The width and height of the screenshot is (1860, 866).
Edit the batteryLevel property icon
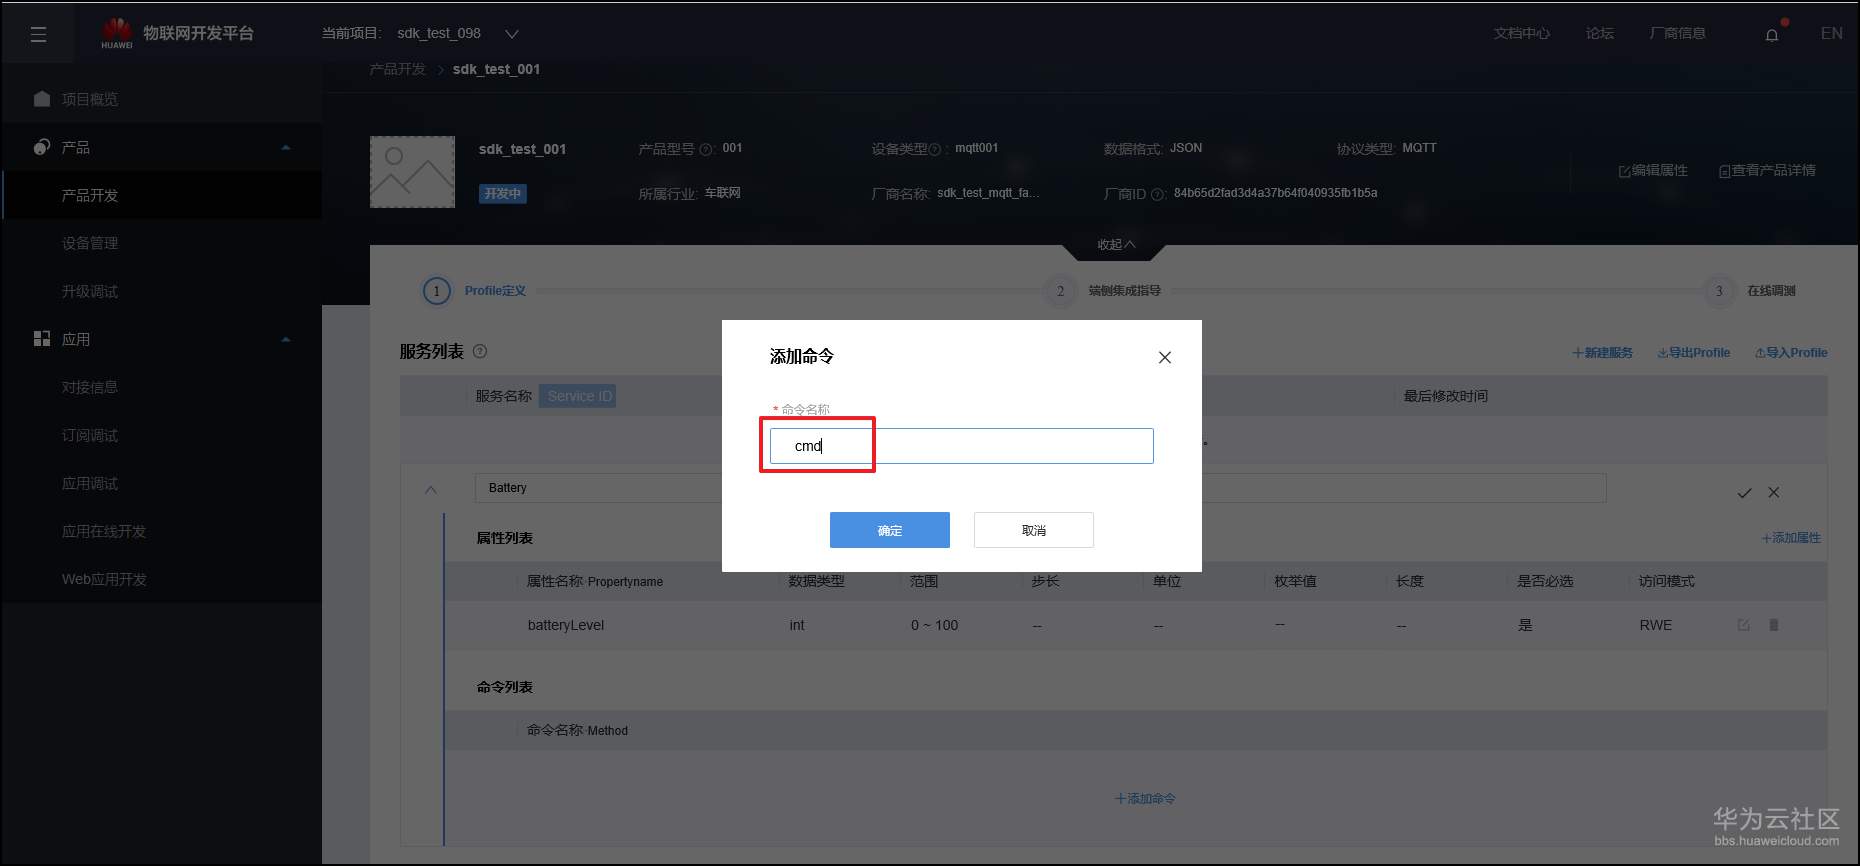pyautogui.click(x=1743, y=625)
